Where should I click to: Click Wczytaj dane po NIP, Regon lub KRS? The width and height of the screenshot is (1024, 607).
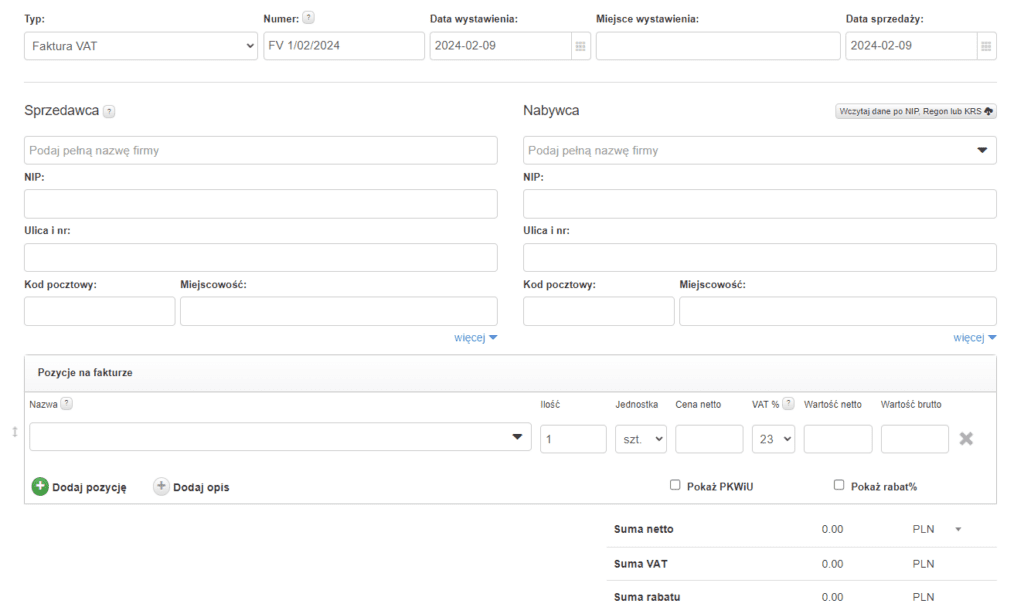915,111
